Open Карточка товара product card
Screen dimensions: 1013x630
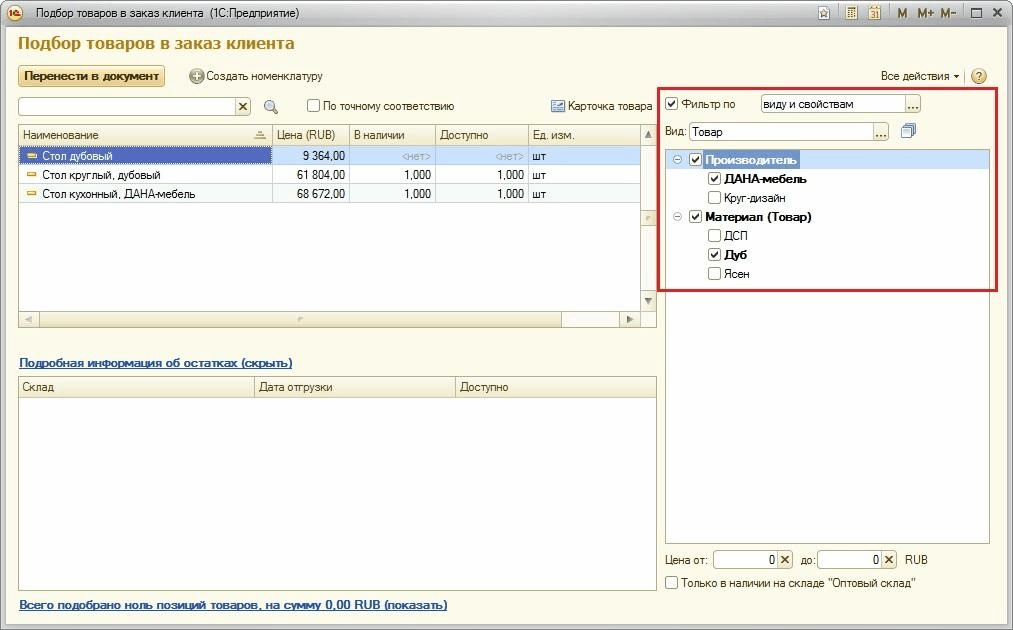pyautogui.click(x=601, y=106)
